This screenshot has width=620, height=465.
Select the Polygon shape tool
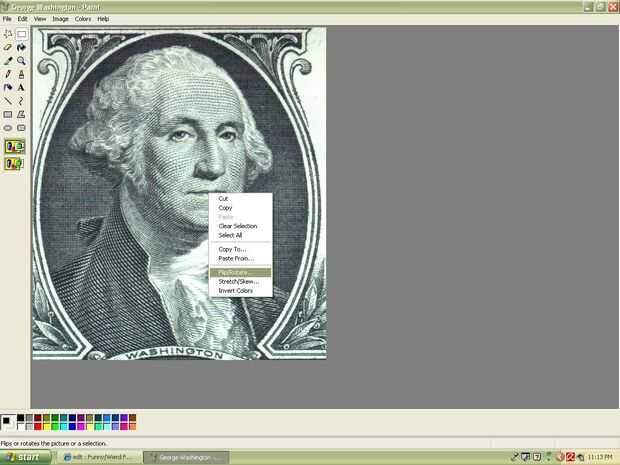[21, 114]
